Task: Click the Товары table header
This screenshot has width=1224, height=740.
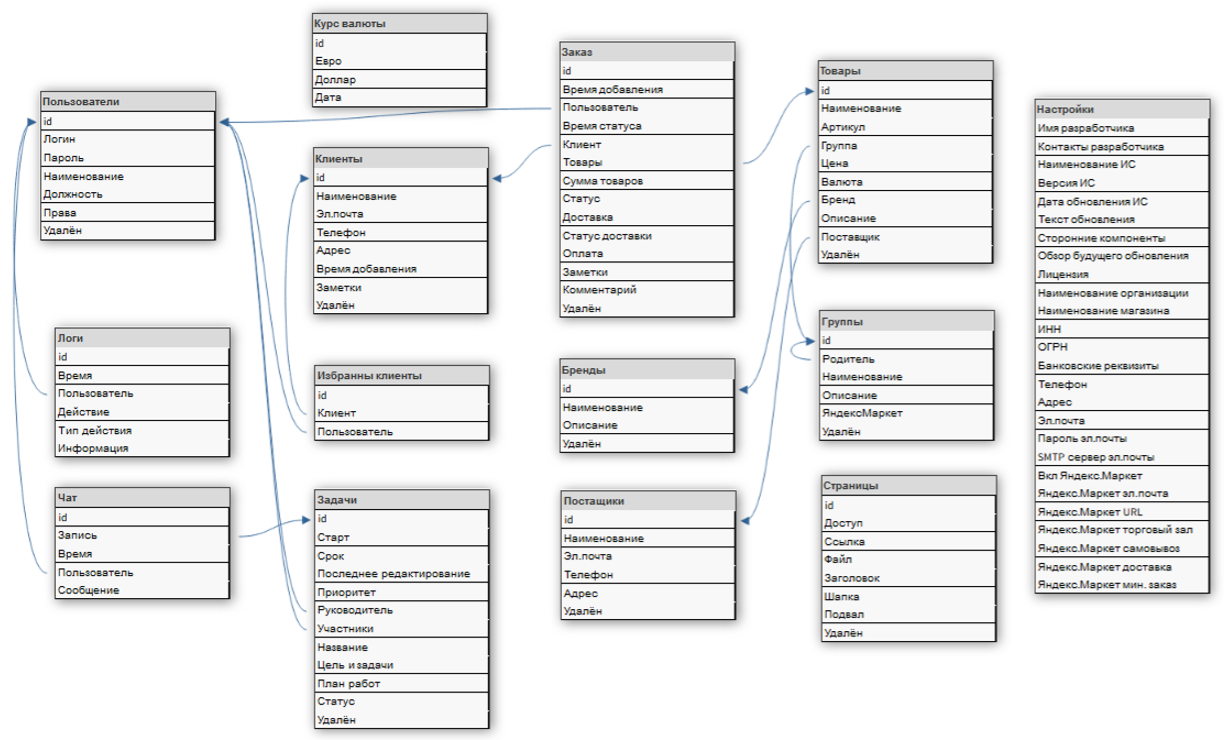Action: pyautogui.click(x=906, y=71)
